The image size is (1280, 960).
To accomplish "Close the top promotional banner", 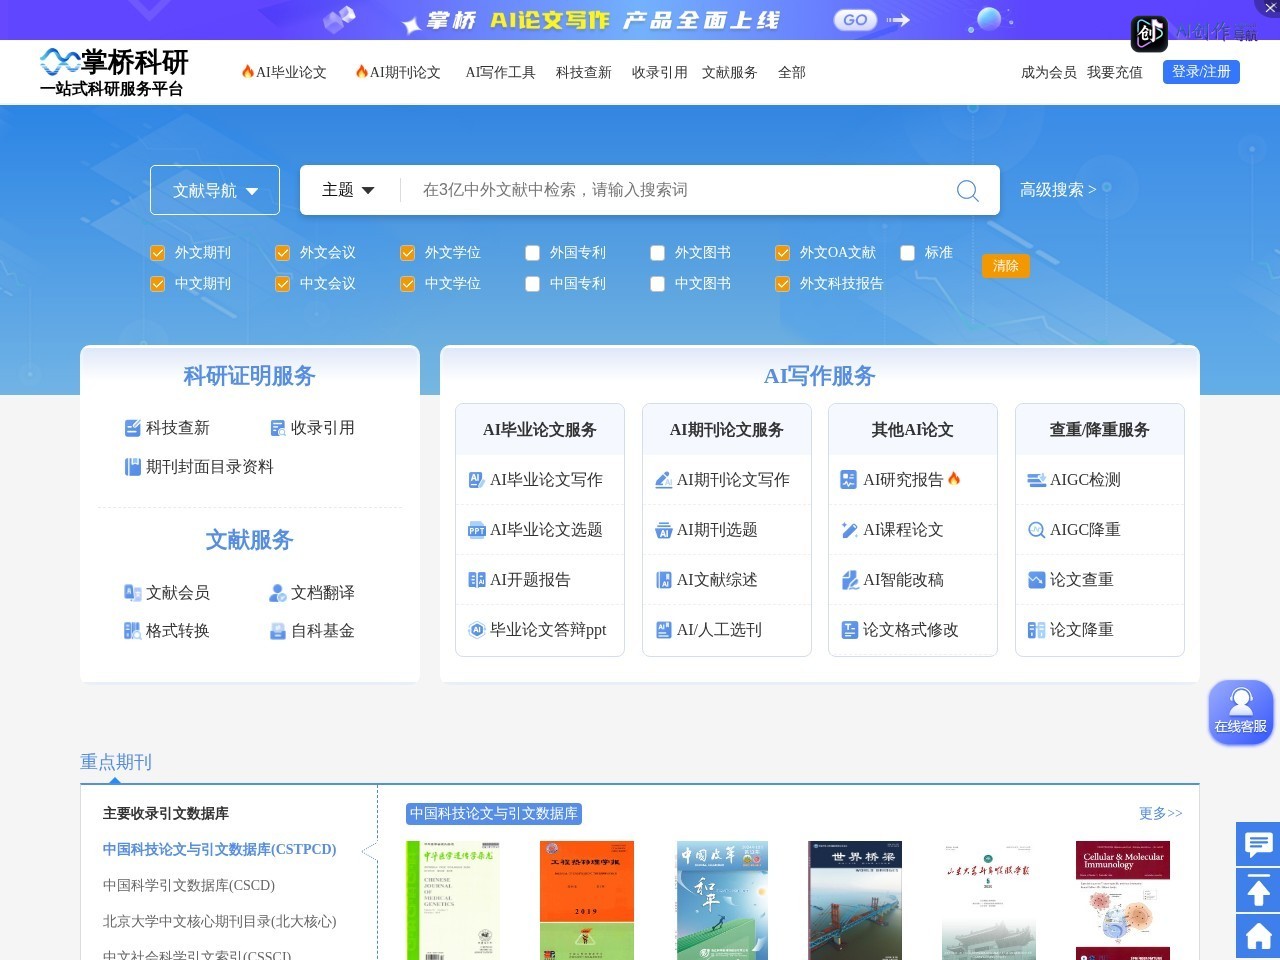I will click(x=1270, y=8).
